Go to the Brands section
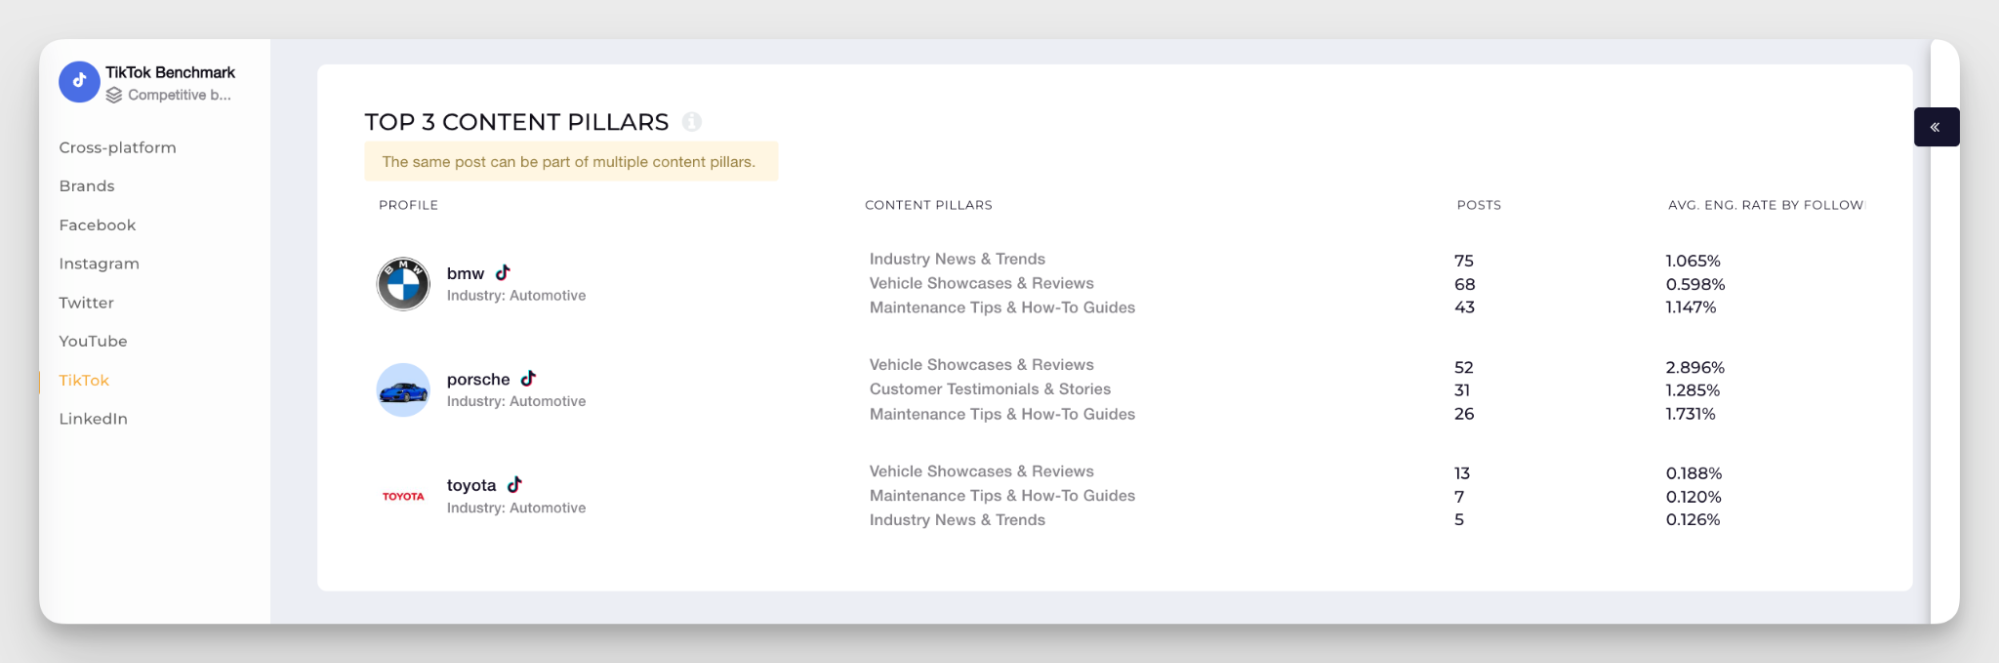 click(87, 186)
